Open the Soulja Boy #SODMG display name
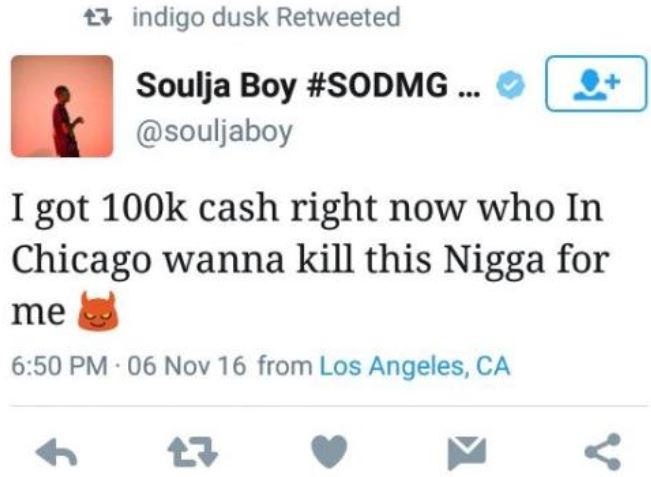 tap(308, 85)
